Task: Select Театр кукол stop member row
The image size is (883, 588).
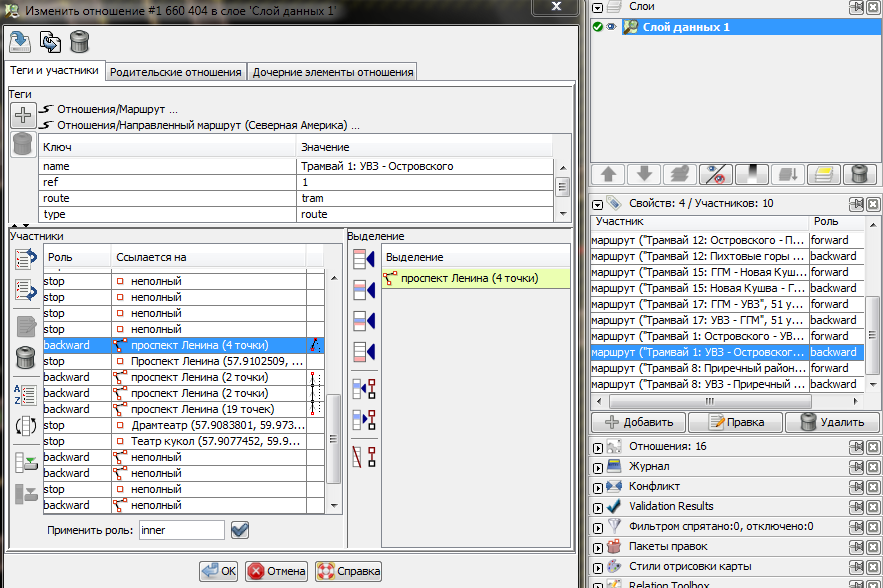Action: [x=184, y=441]
